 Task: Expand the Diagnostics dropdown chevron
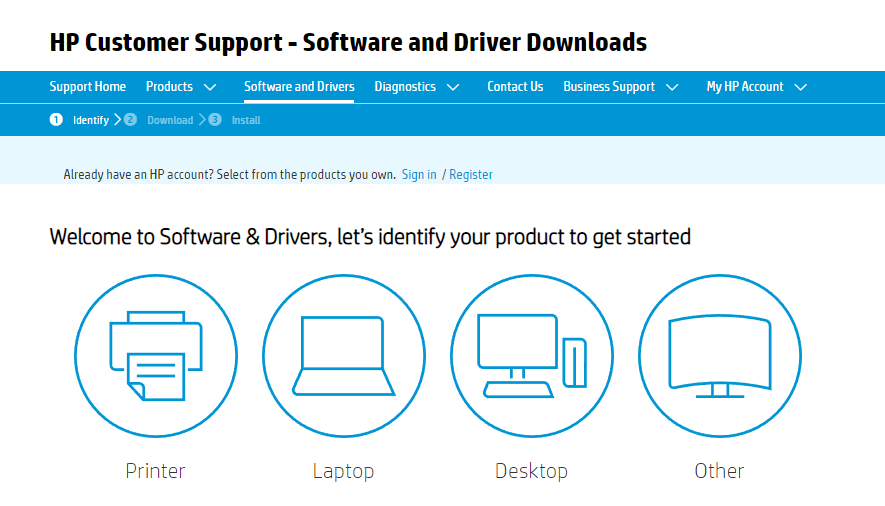[x=453, y=87]
